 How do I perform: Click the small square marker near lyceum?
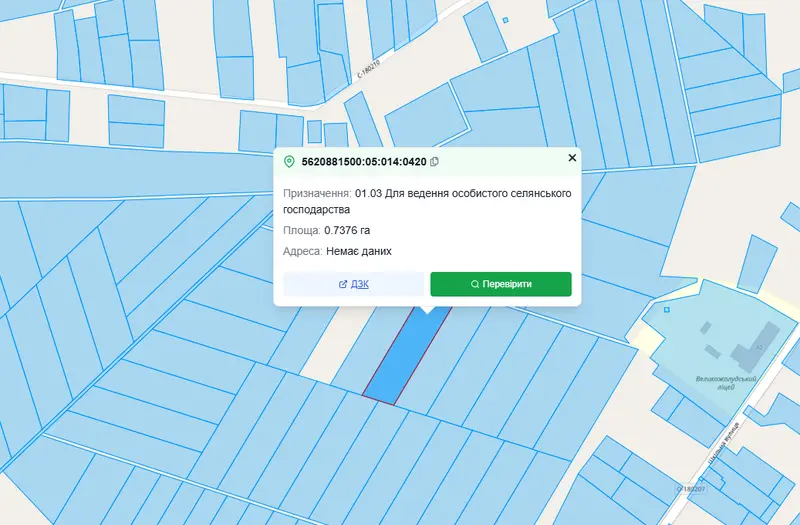click(x=667, y=310)
